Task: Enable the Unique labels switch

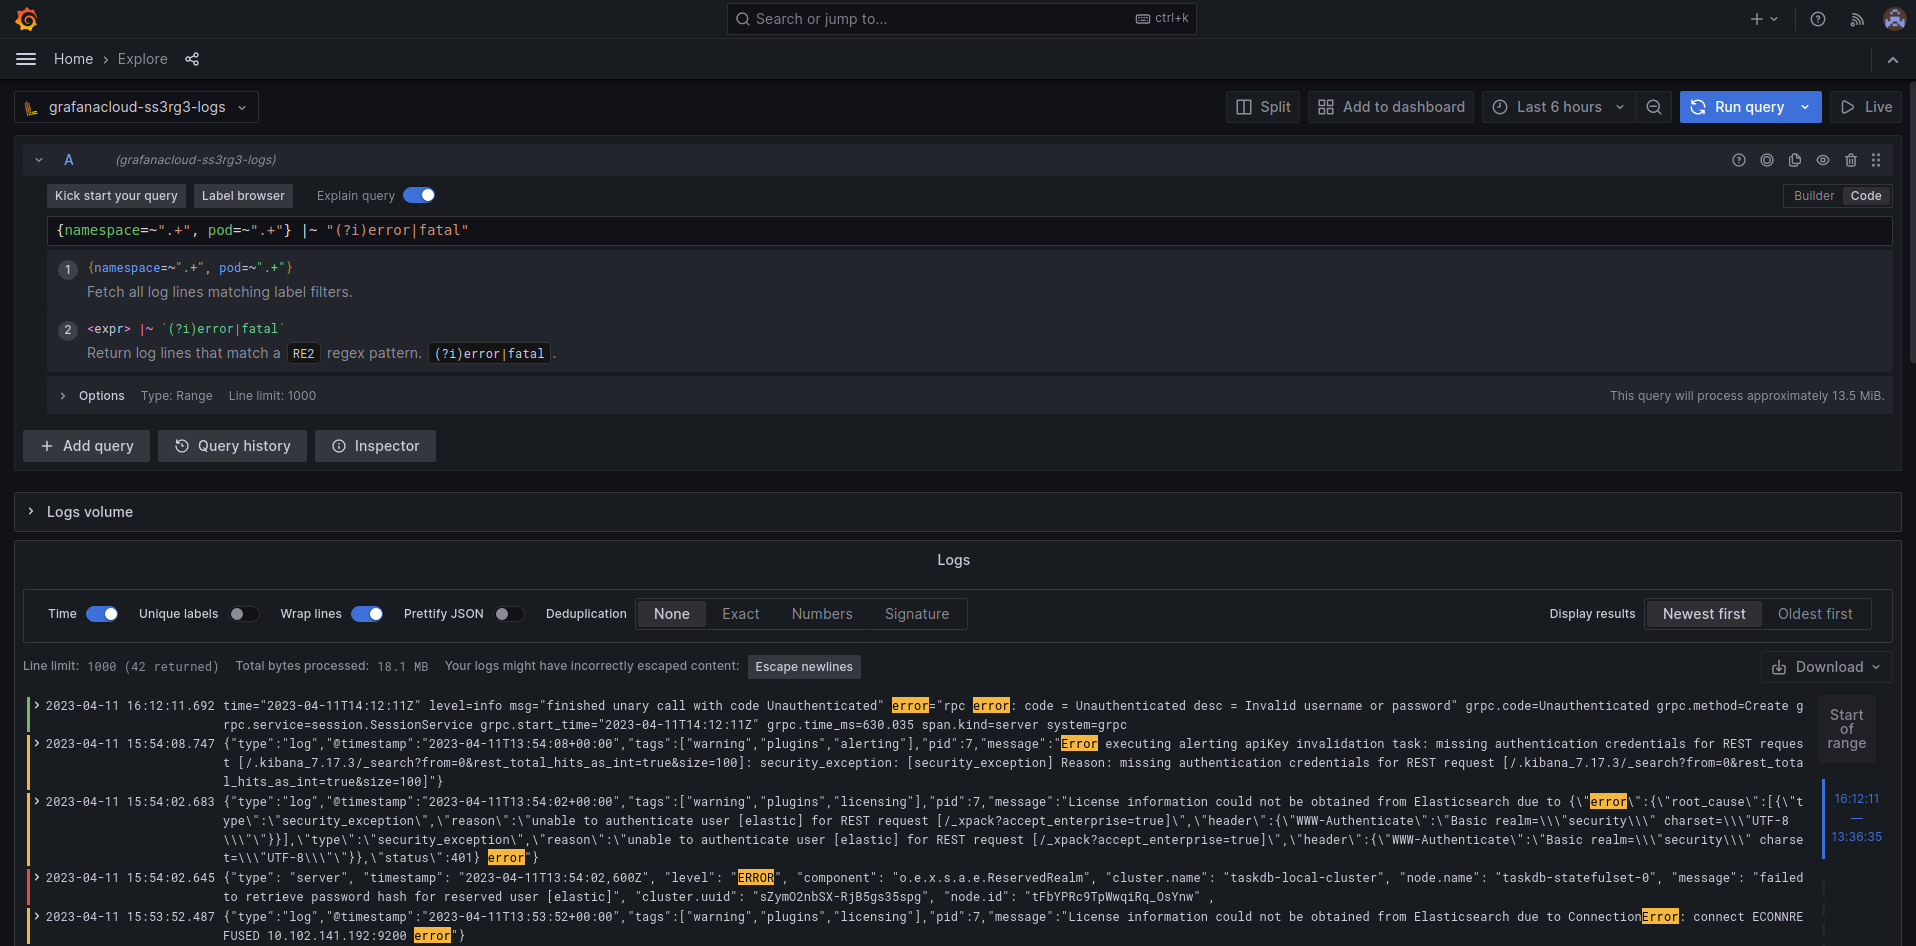Action: pos(244,614)
